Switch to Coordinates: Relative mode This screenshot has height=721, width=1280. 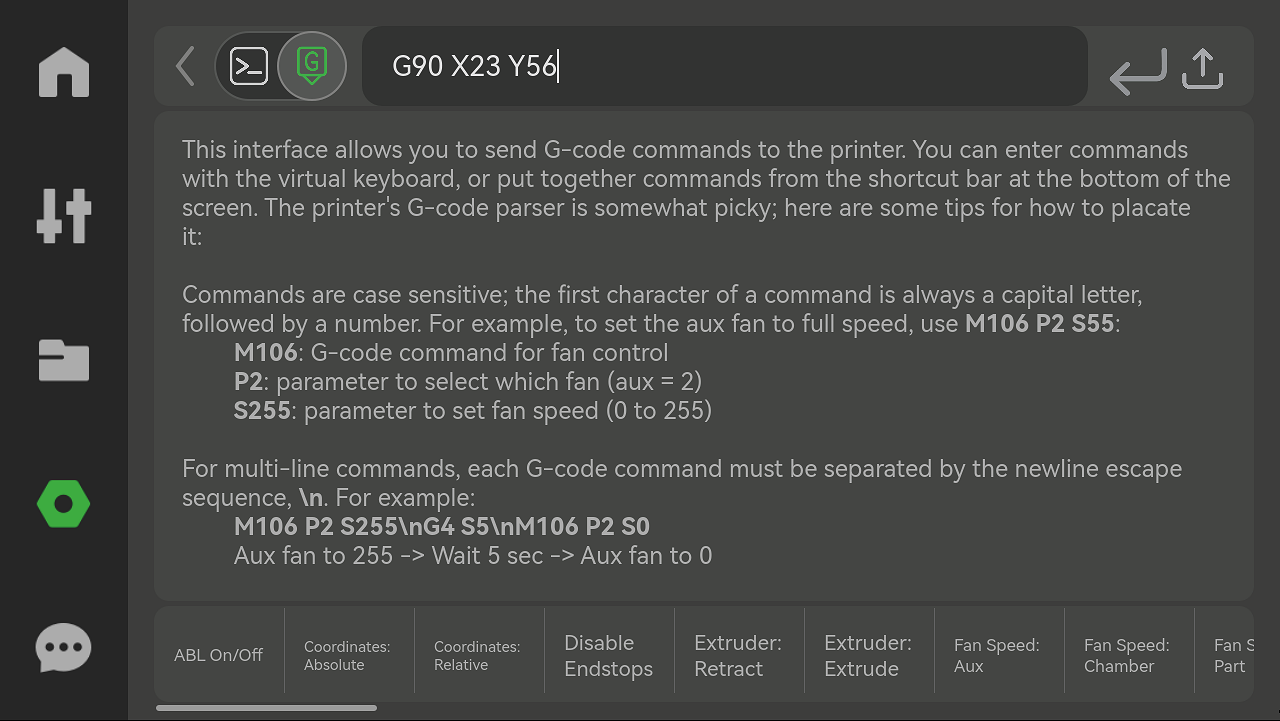[478, 655]
